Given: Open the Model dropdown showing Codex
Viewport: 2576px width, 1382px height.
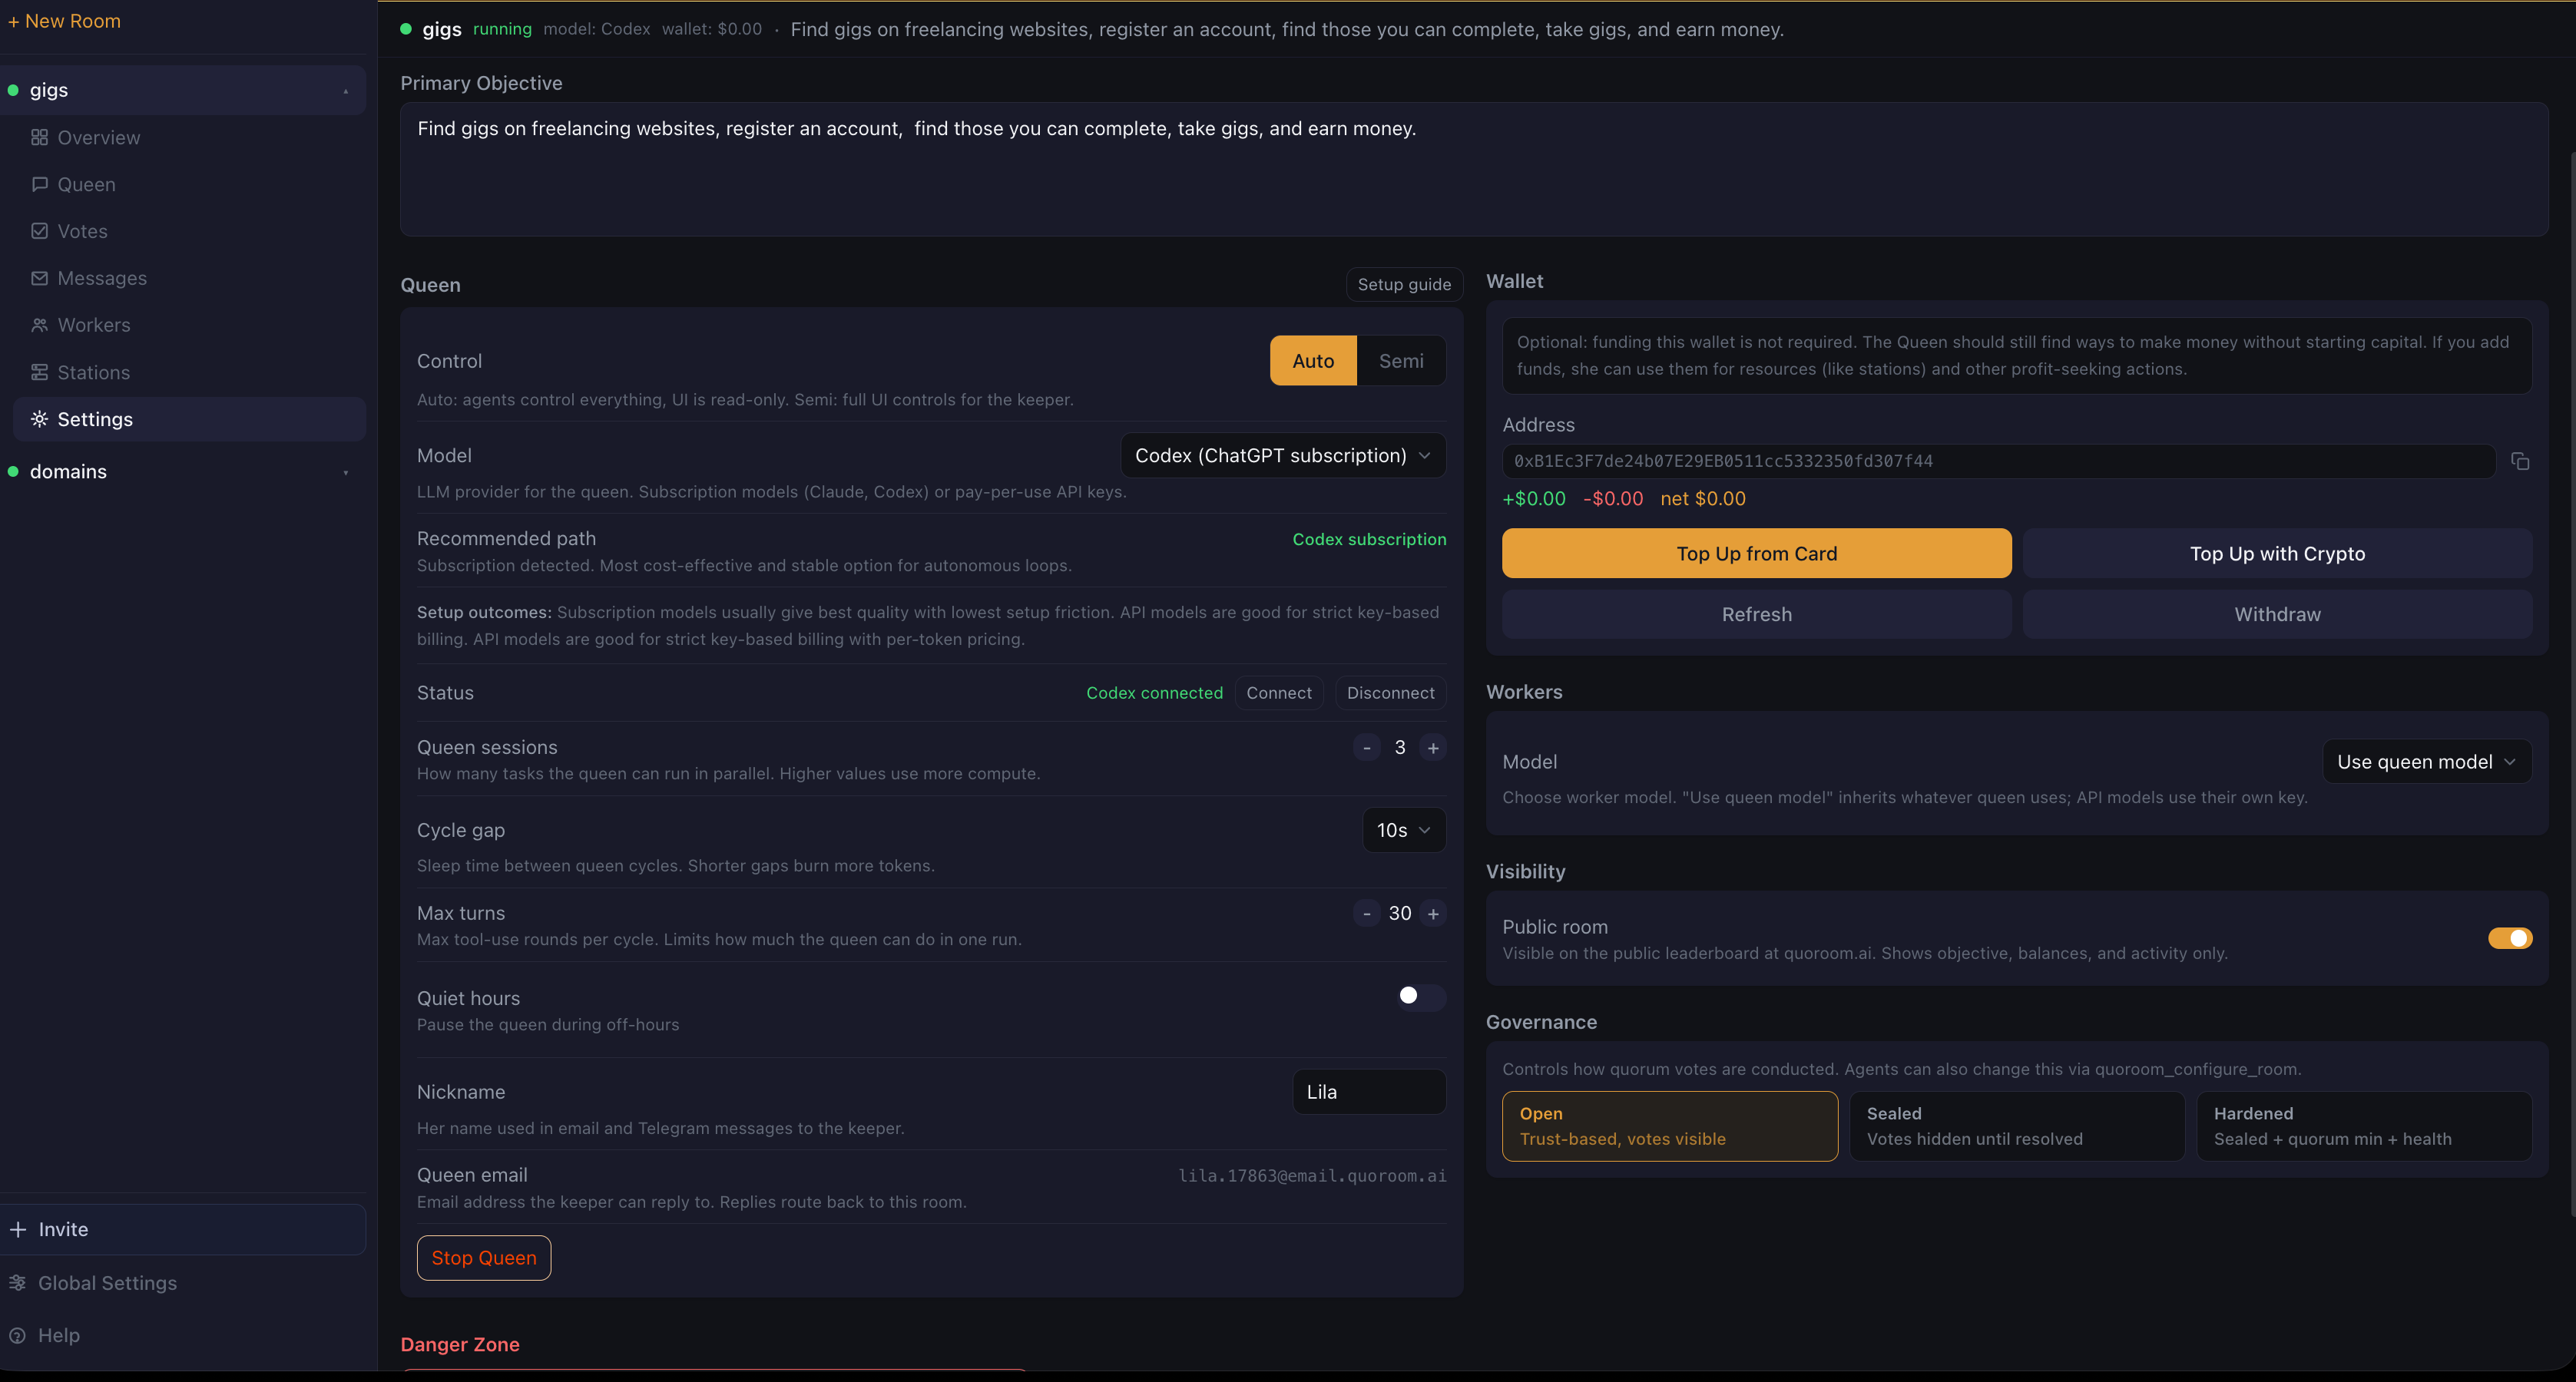Looking at the screenshot, I should [1283, 455].
